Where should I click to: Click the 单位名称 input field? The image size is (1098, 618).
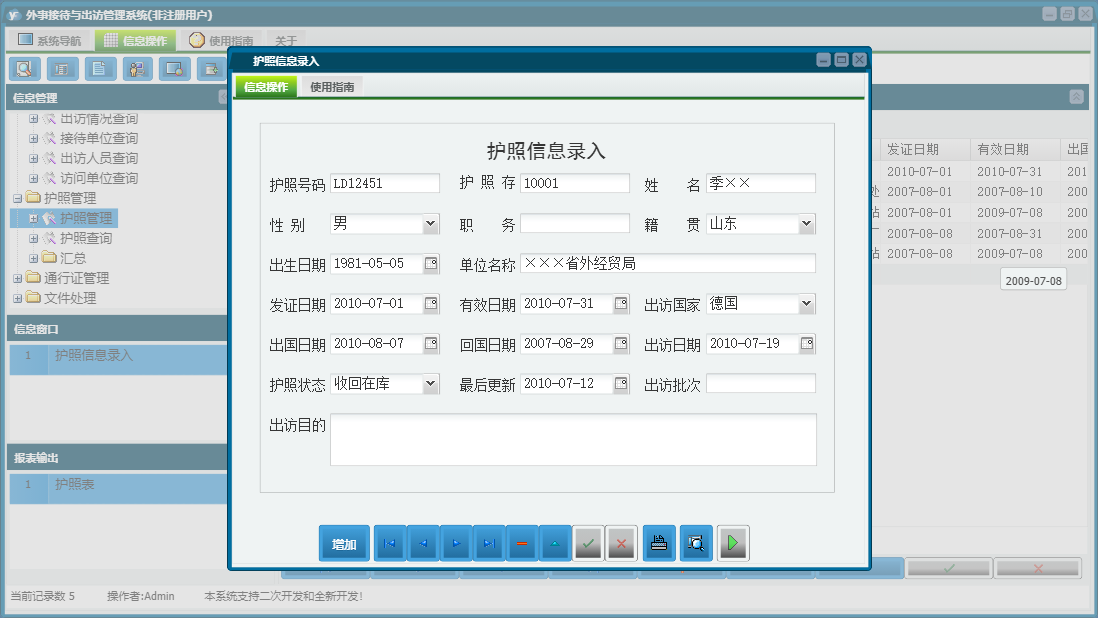pyautogui.click(x=668, y=264)
